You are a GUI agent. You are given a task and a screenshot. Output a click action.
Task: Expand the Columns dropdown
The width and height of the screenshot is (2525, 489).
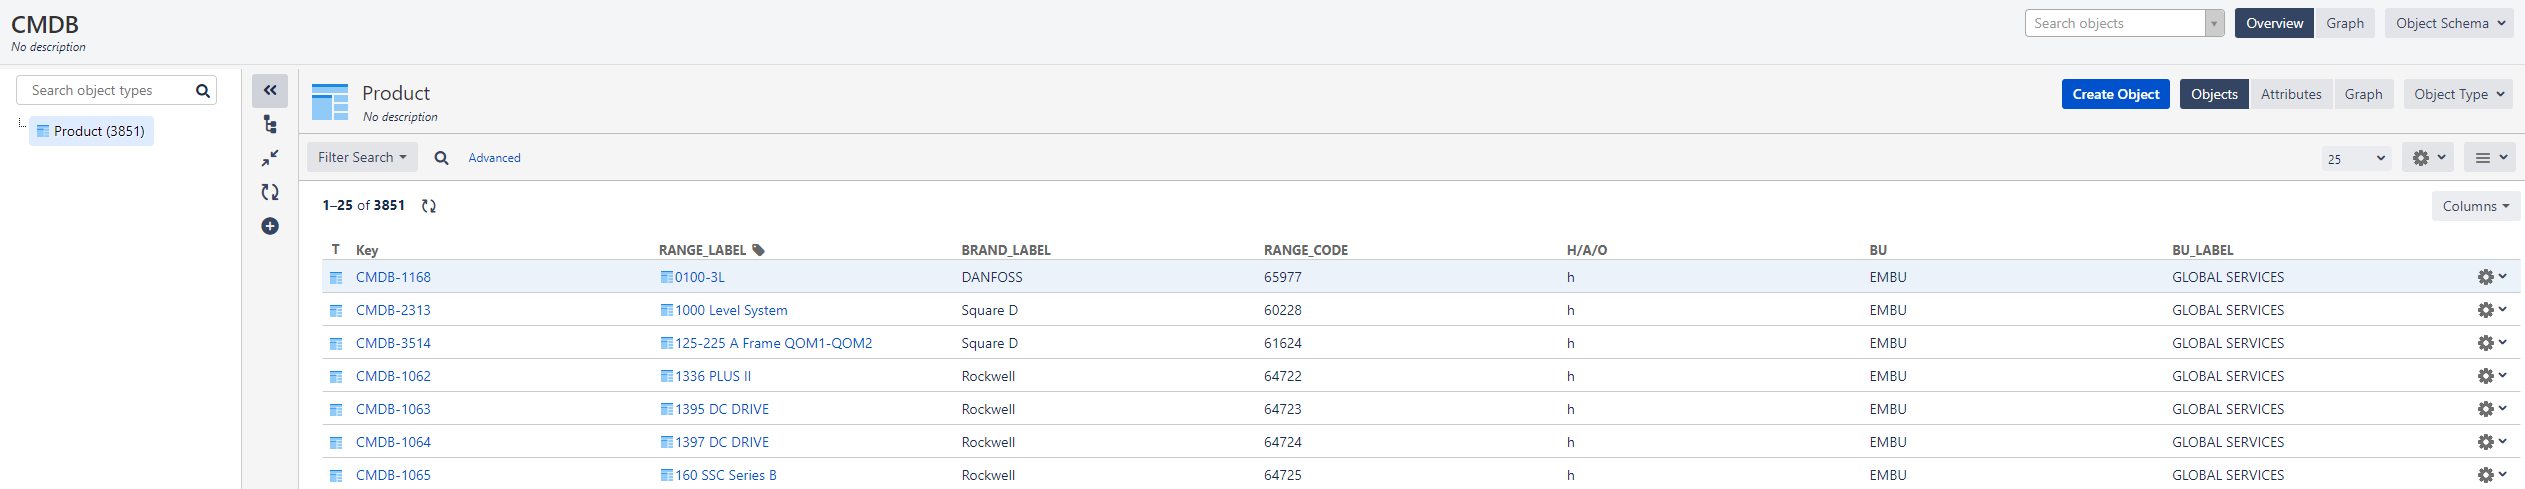tap(2475, 206)
